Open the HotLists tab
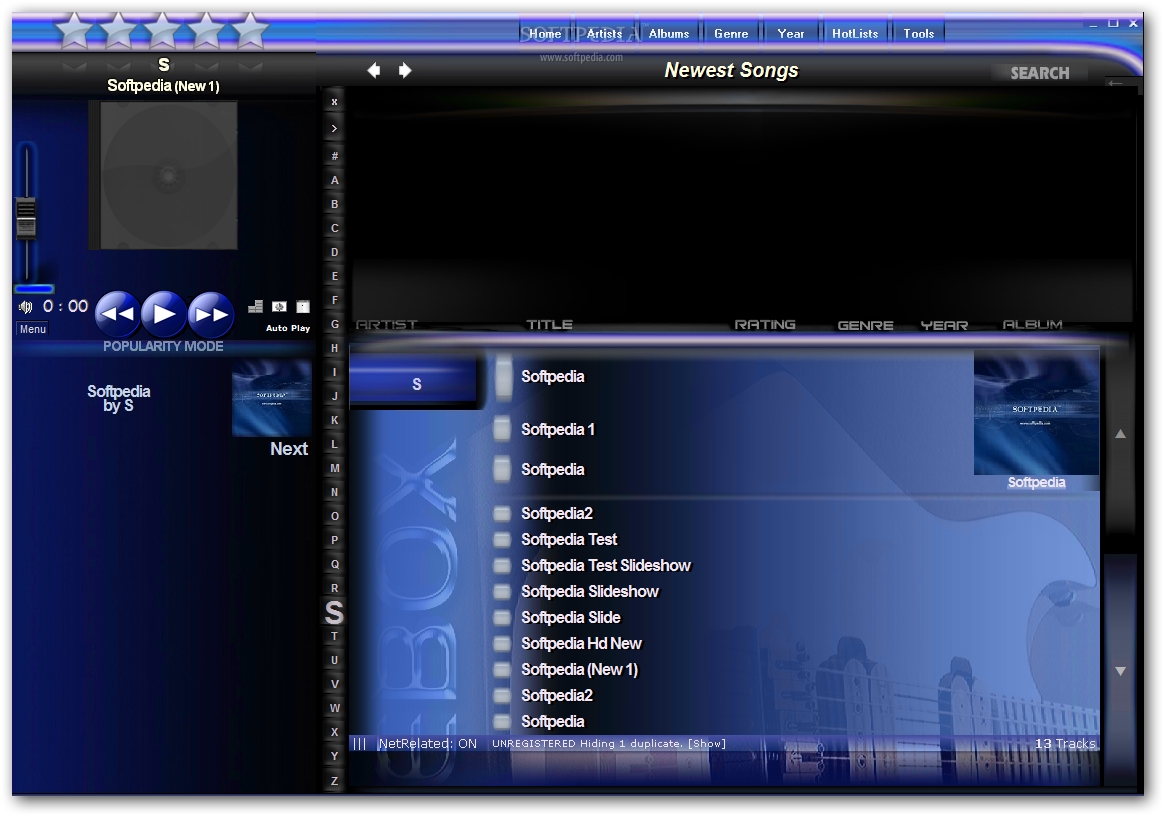1164x816 pixels. (x=855, y=33)
